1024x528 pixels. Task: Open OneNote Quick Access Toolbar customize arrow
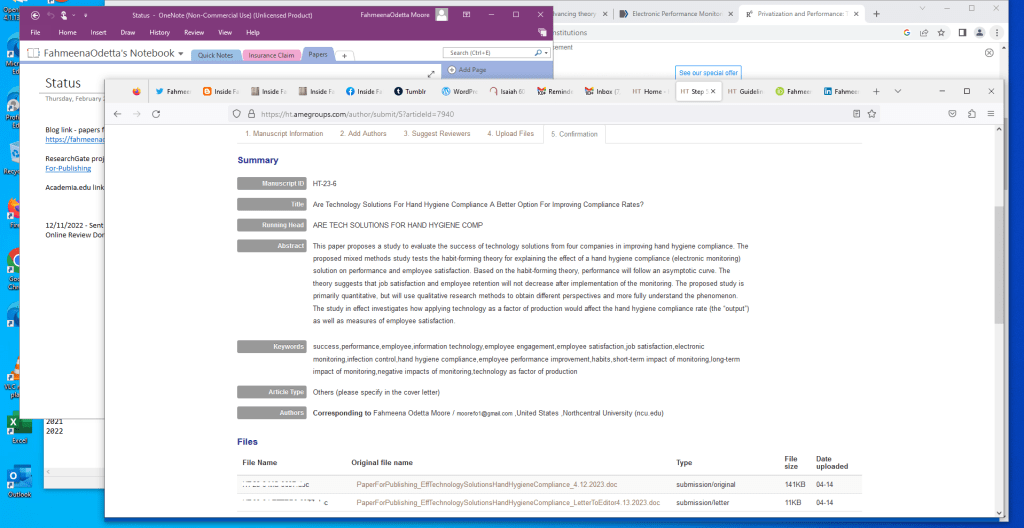click(x=86, y=15)
